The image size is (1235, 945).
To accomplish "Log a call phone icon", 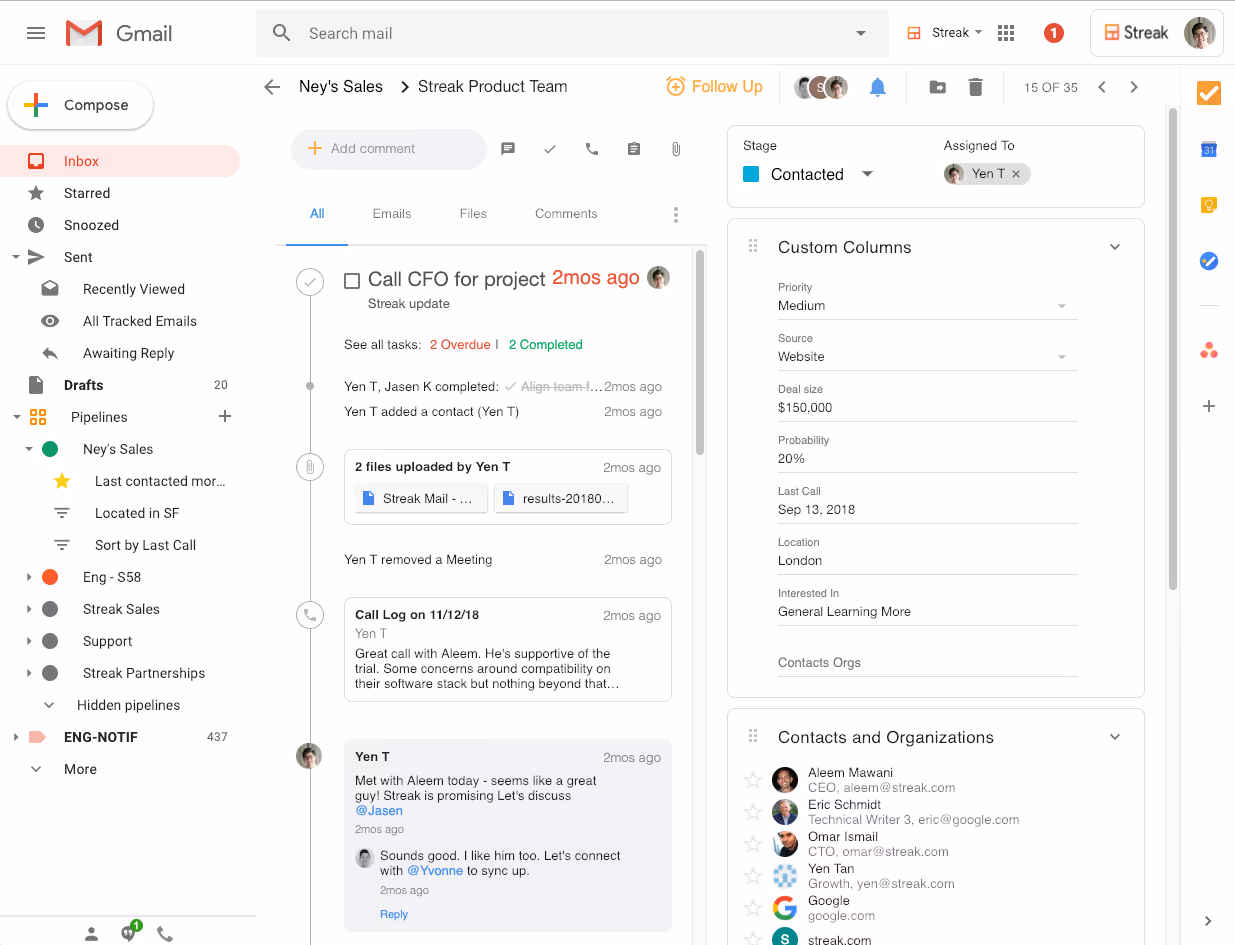I will pos(592,149).
